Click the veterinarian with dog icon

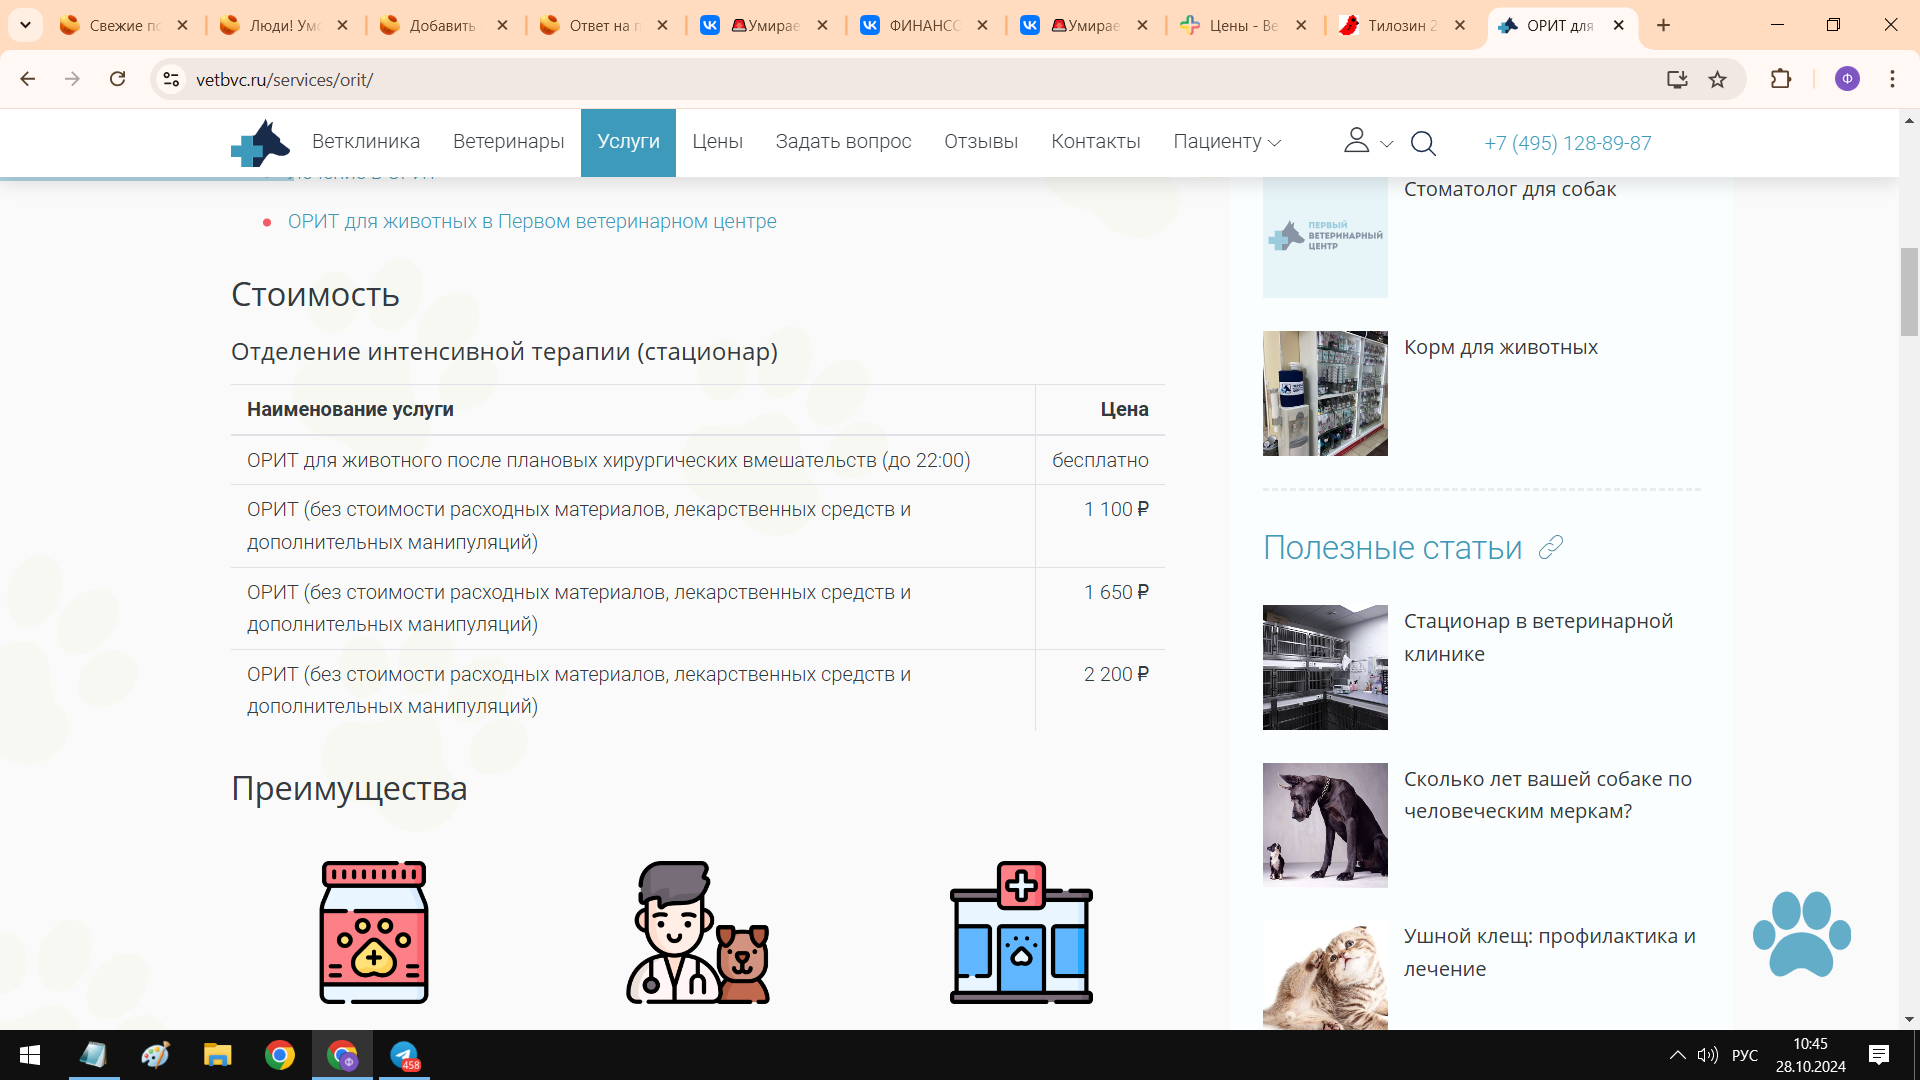click(698, 932)
